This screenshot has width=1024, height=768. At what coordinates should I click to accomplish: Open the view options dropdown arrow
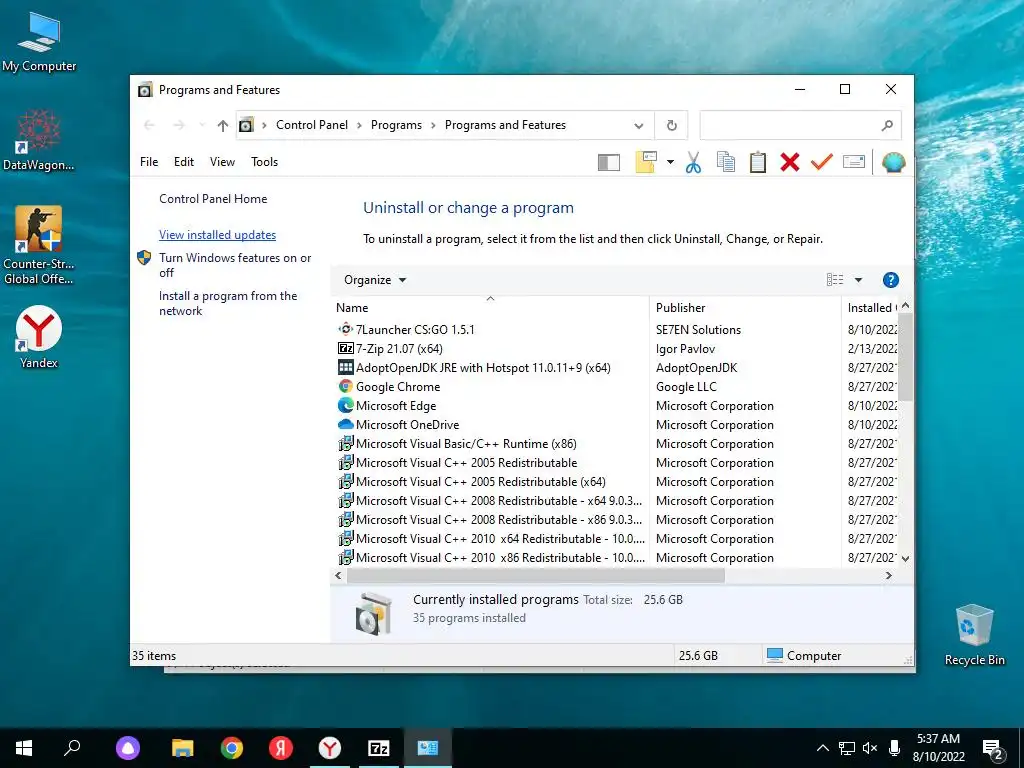[x=858, y=280]
